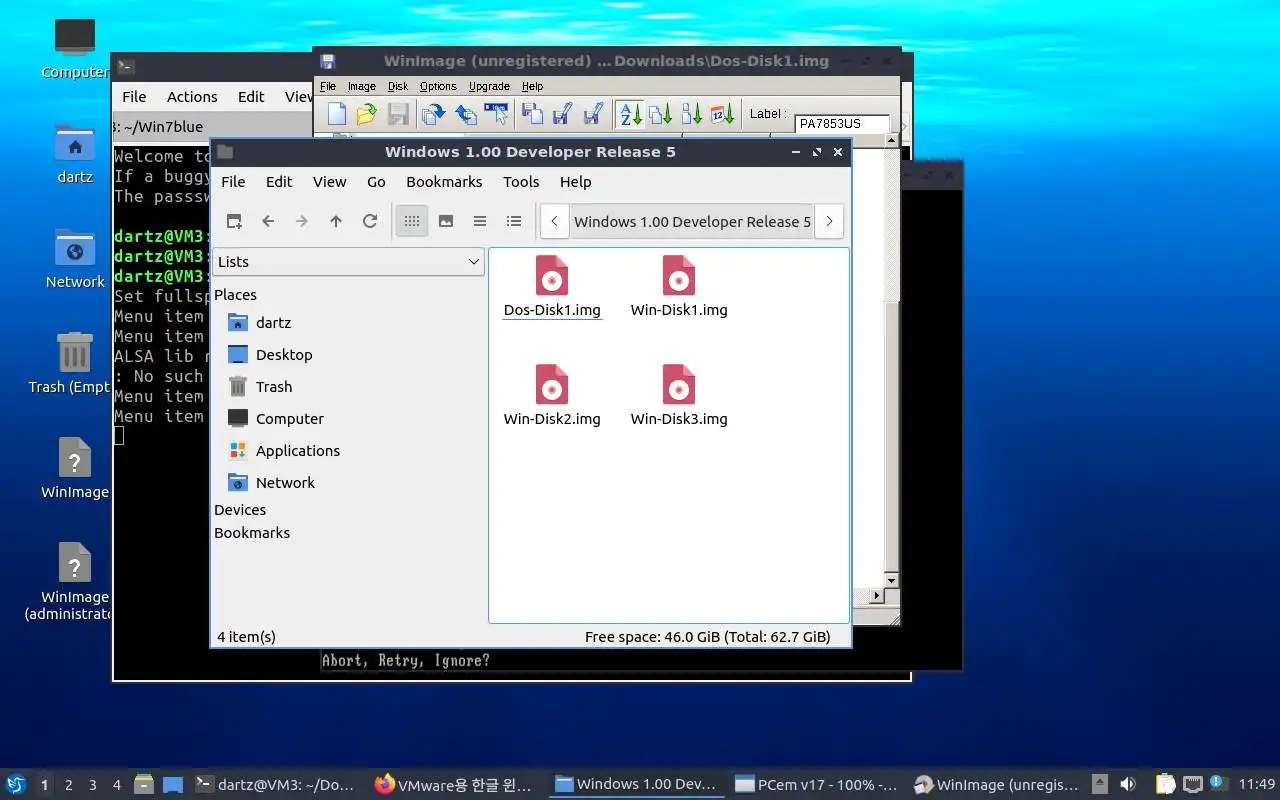Screen dimensions: 1280x800
Task: Sort by date in WinImage toolbar
Action: (x=723, y=114)
